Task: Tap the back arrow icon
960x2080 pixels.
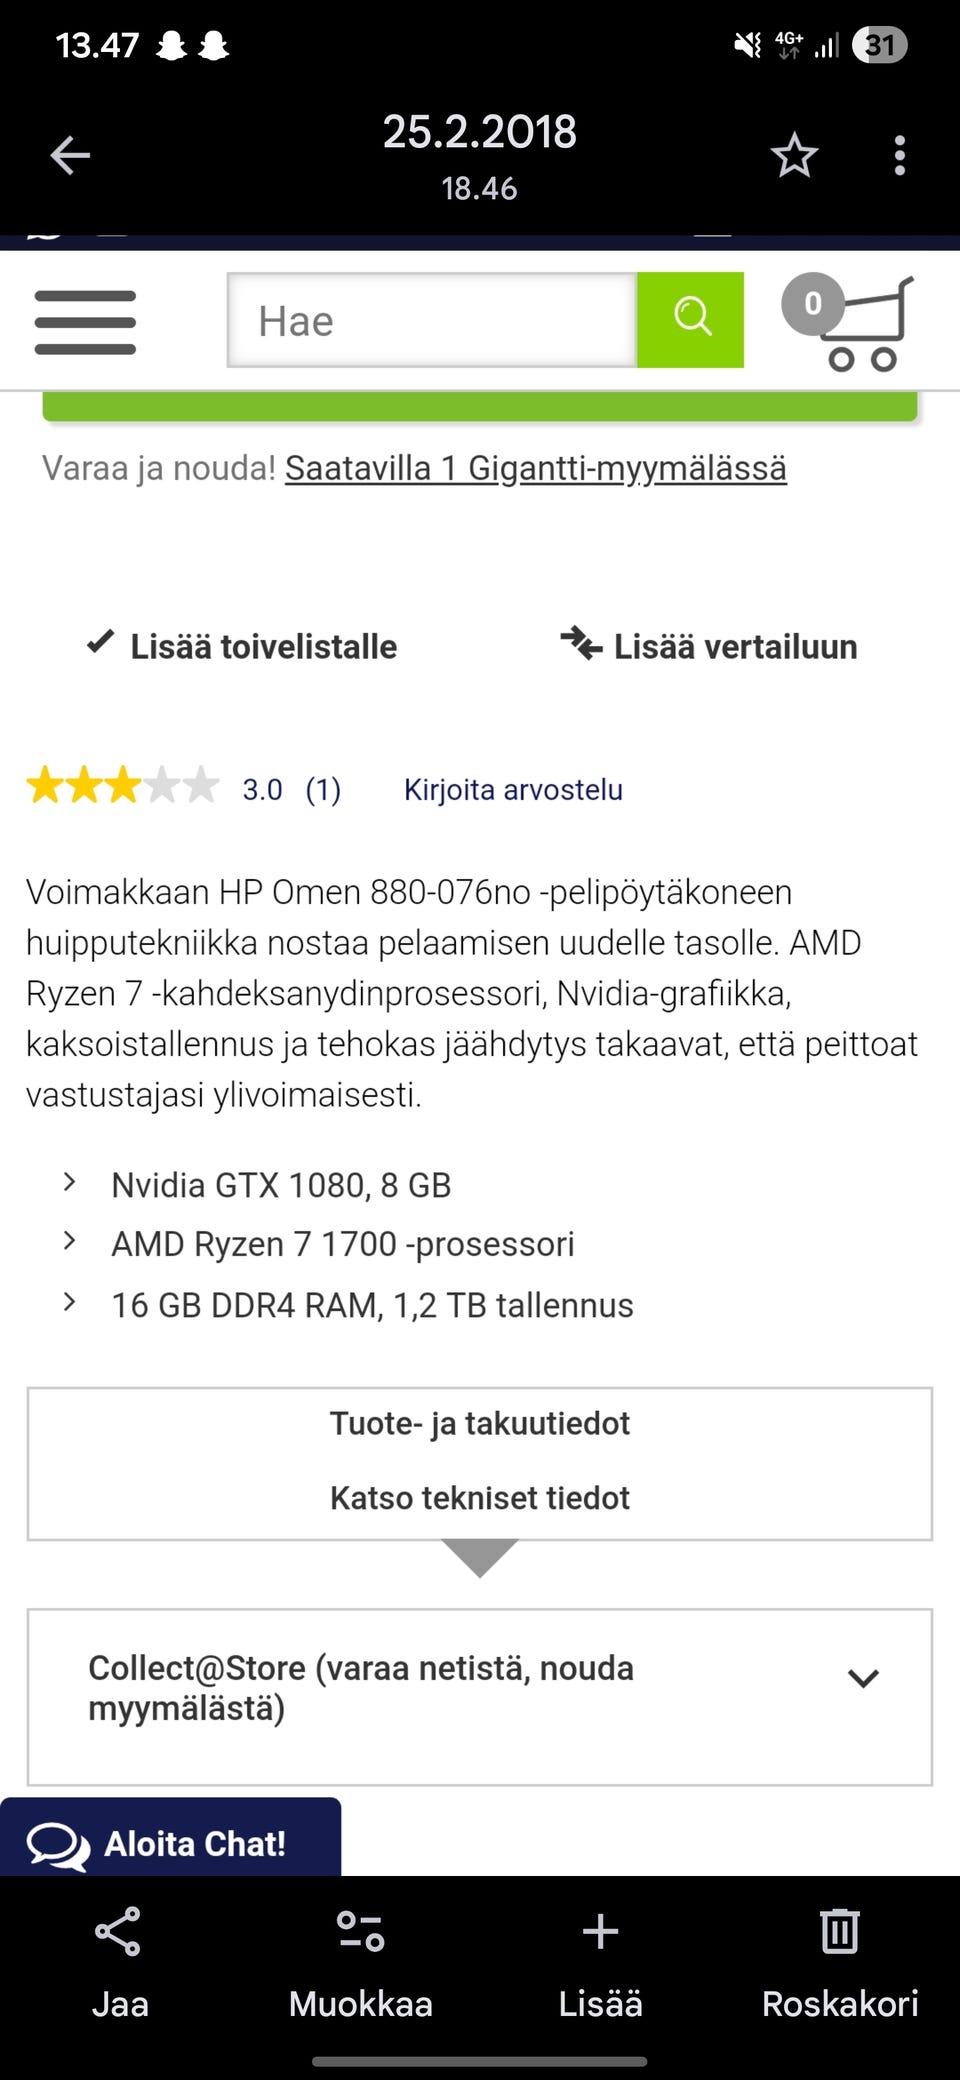Action: pos(70,155)
